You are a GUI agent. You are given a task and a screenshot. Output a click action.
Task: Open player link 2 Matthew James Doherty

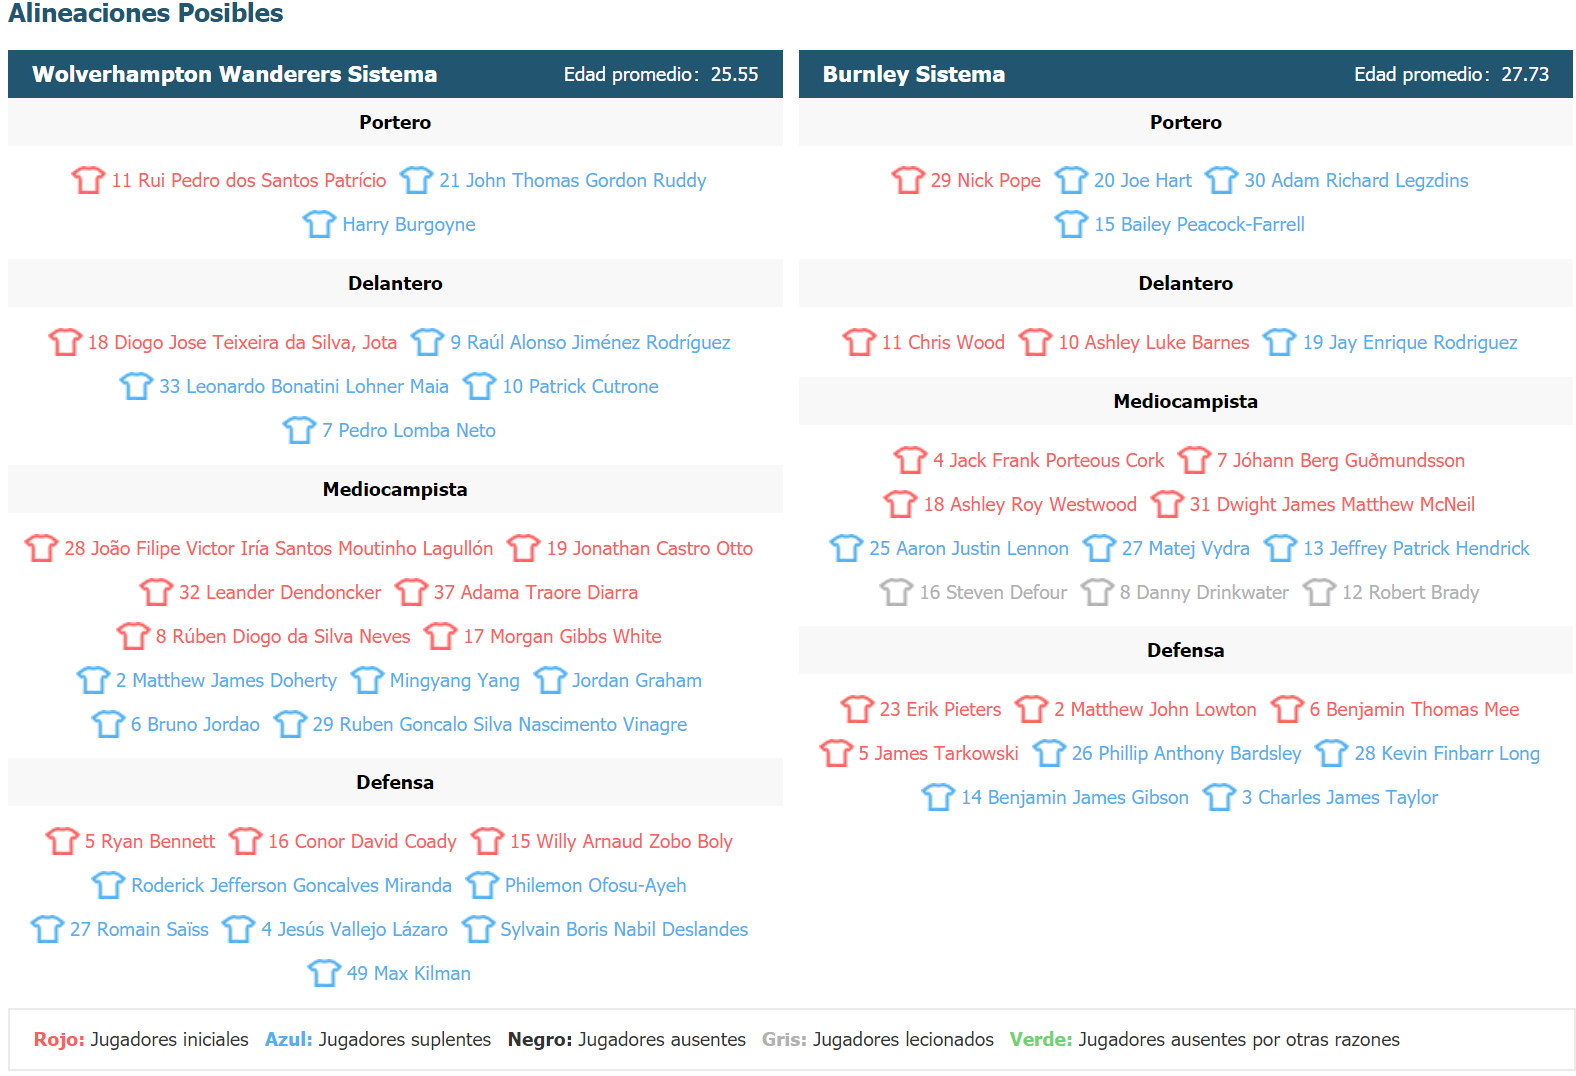226,680
